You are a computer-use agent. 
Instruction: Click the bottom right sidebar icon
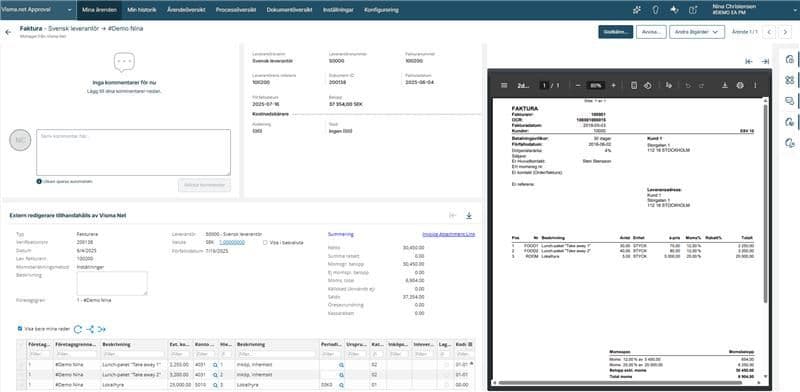pos(790,143)
